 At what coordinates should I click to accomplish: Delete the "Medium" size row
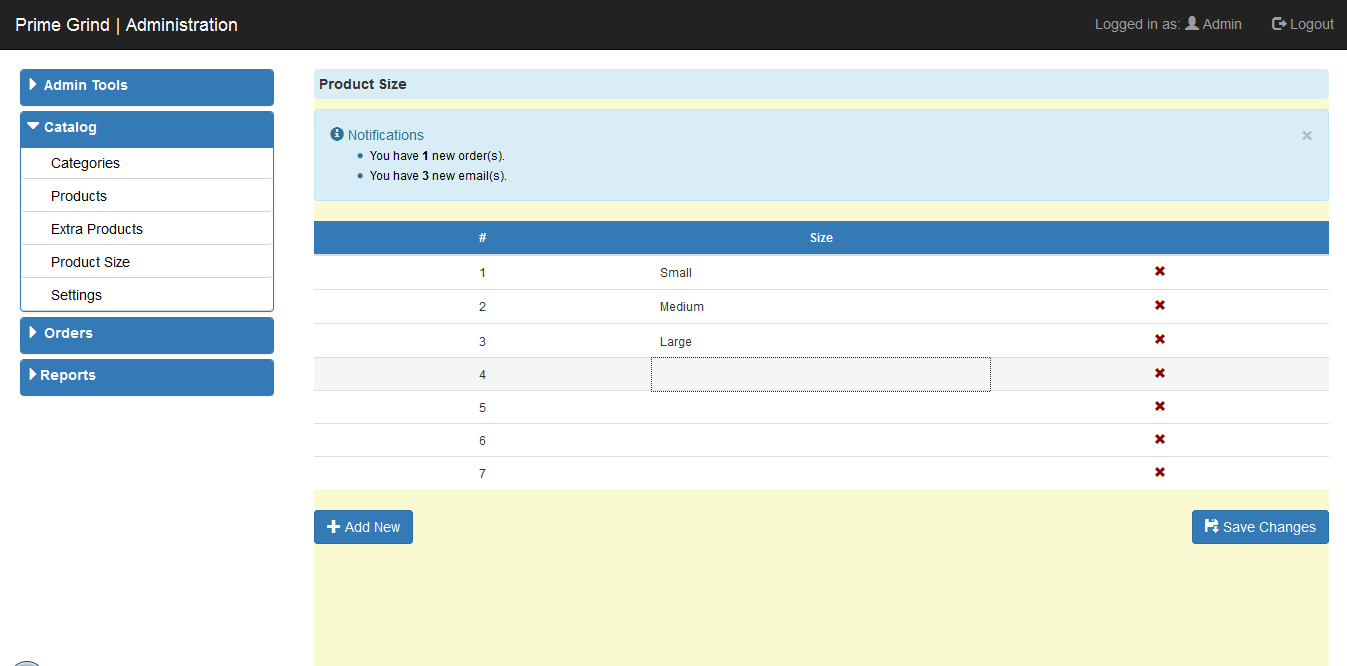(1159, 305)
